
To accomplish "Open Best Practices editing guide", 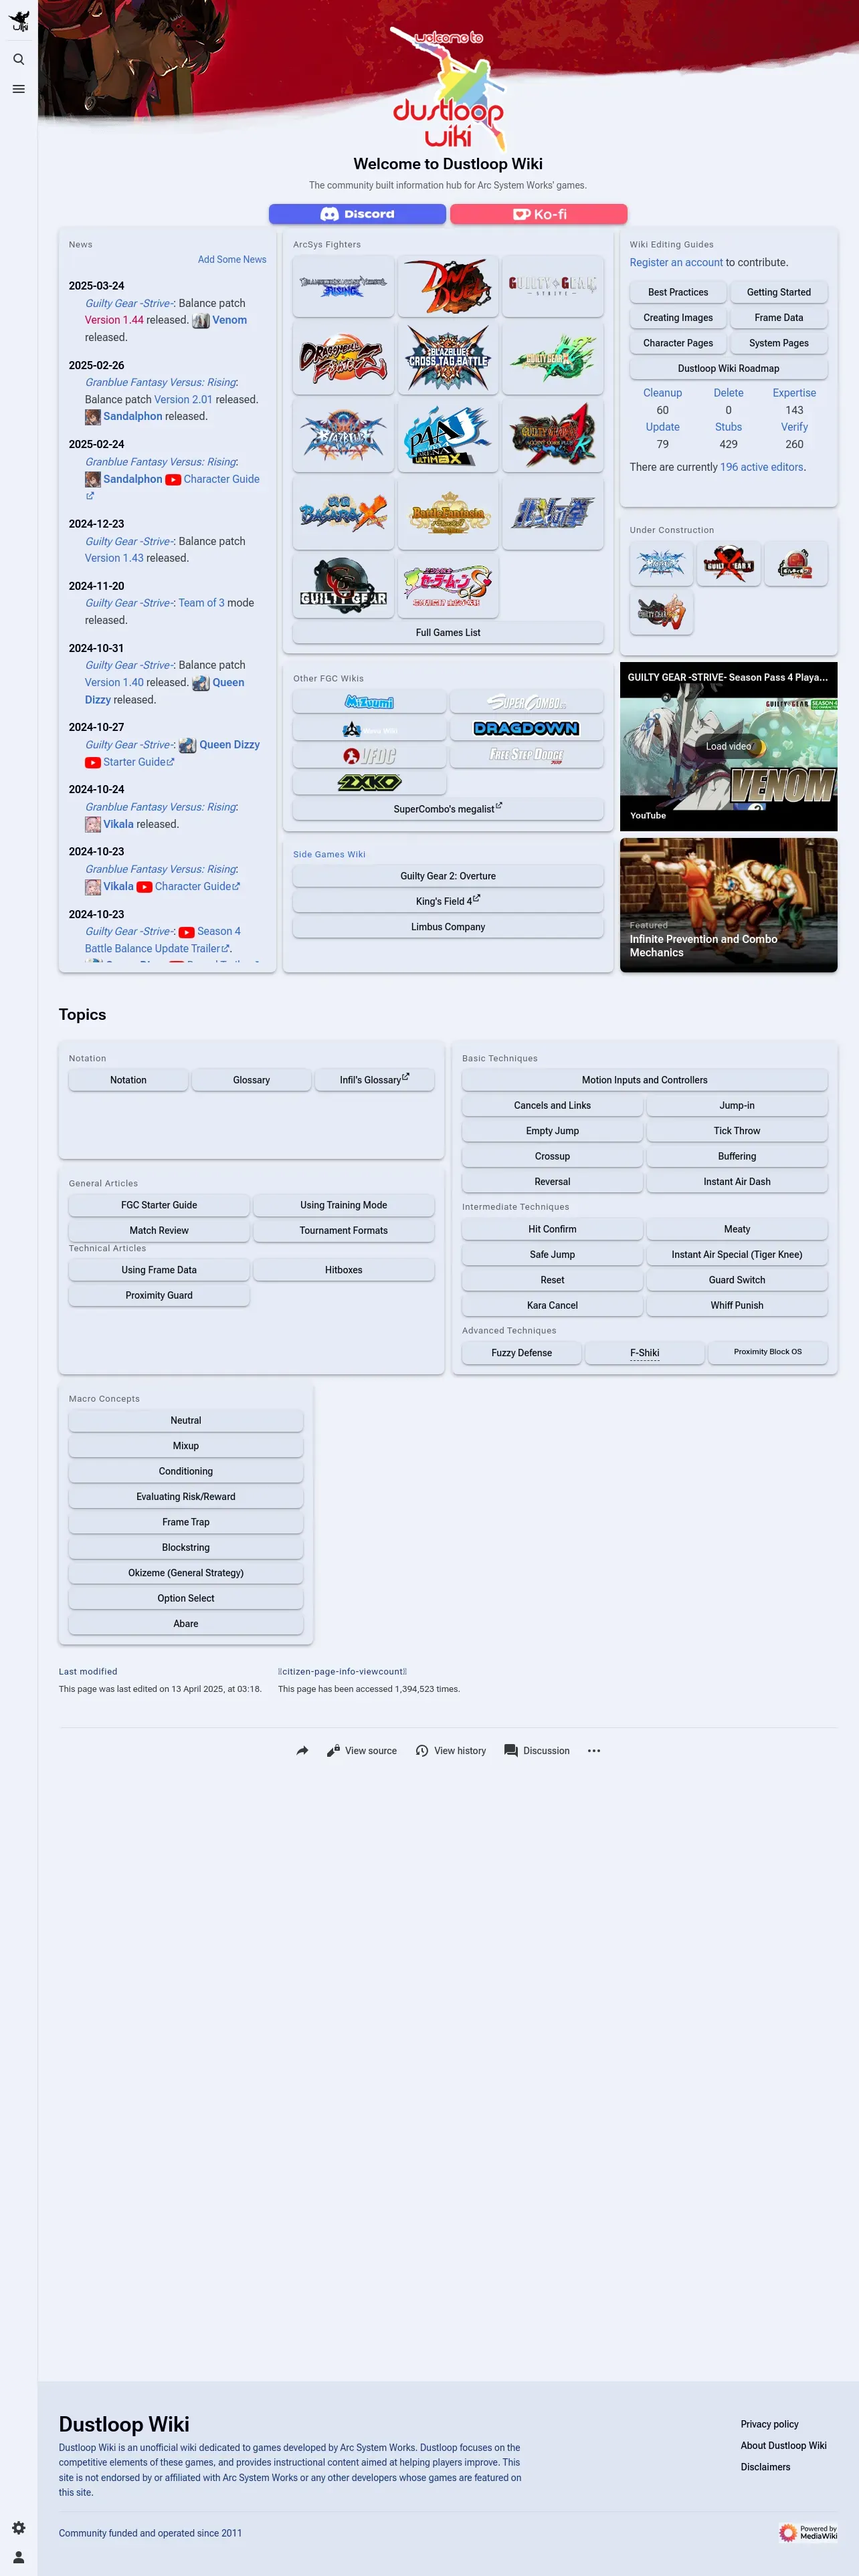I will (x=678, y=292).
